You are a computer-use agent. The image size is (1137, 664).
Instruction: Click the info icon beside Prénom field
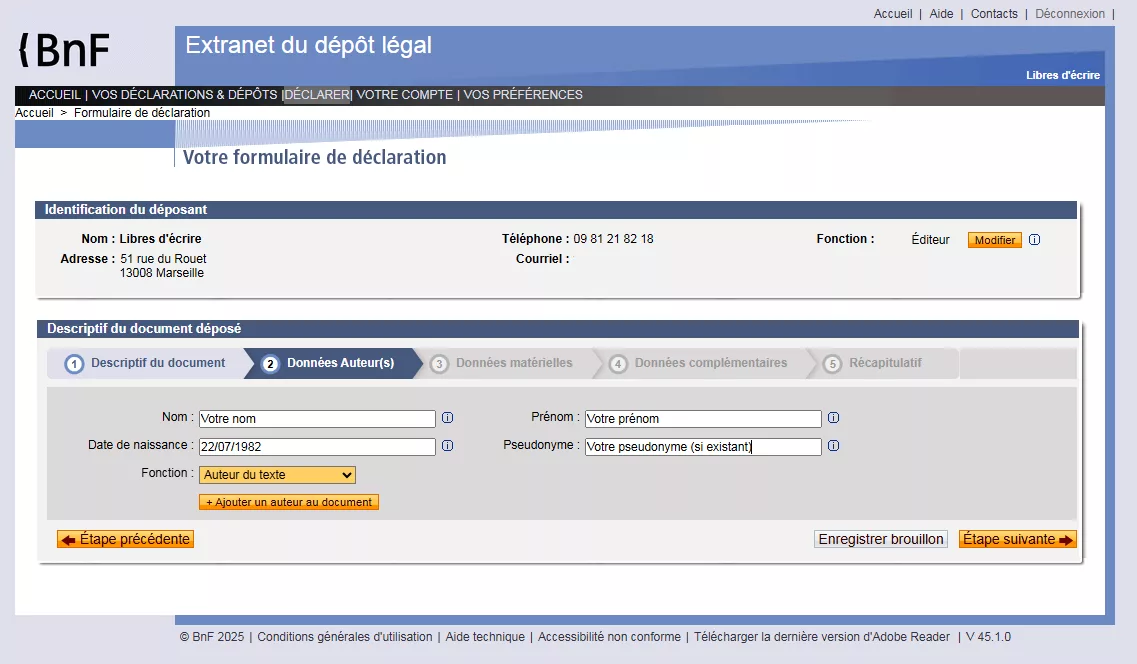click(833, 418)
